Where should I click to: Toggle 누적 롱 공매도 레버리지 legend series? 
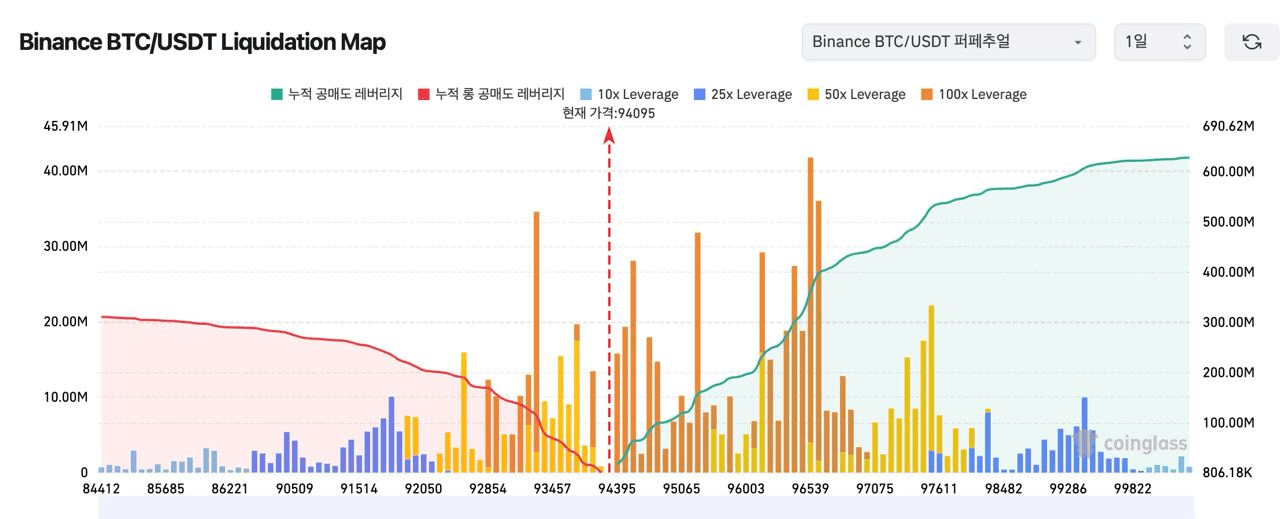[491, 94]
